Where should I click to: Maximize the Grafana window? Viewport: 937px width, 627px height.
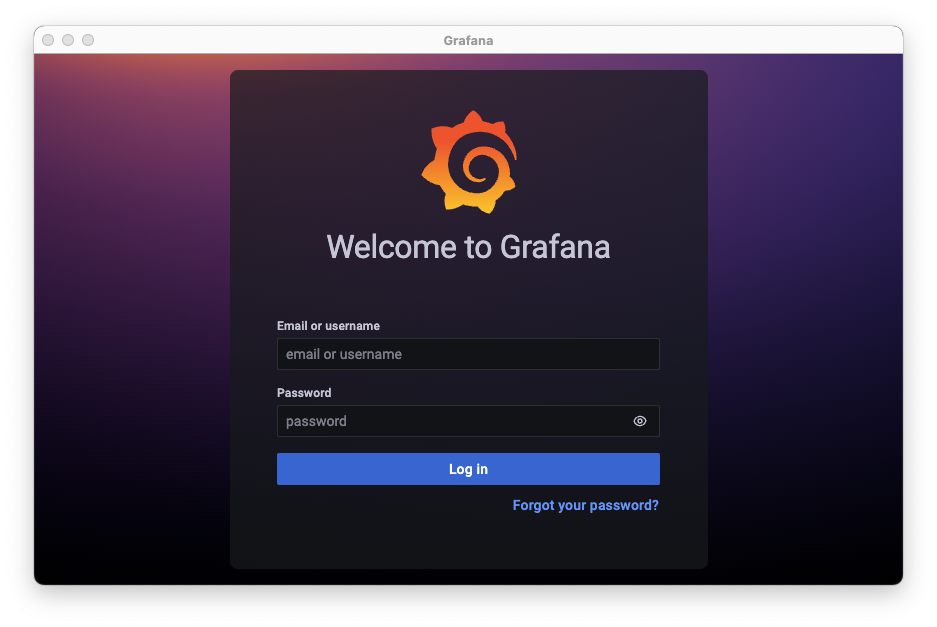(88, 40)
